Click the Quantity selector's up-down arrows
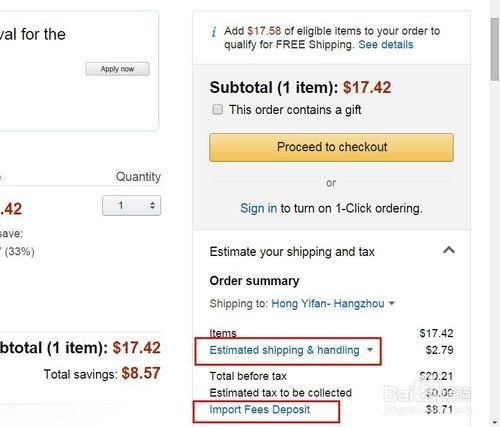 pos(152,205)
